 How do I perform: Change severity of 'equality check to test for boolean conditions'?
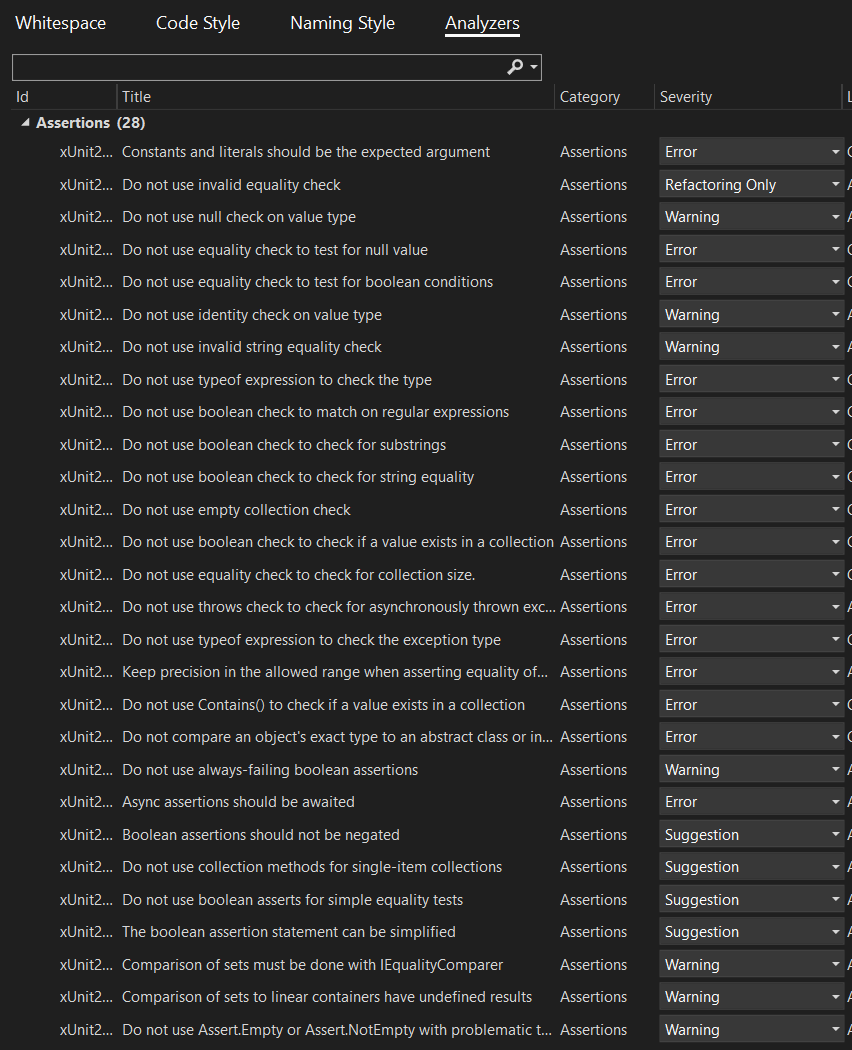coord(751,282)
